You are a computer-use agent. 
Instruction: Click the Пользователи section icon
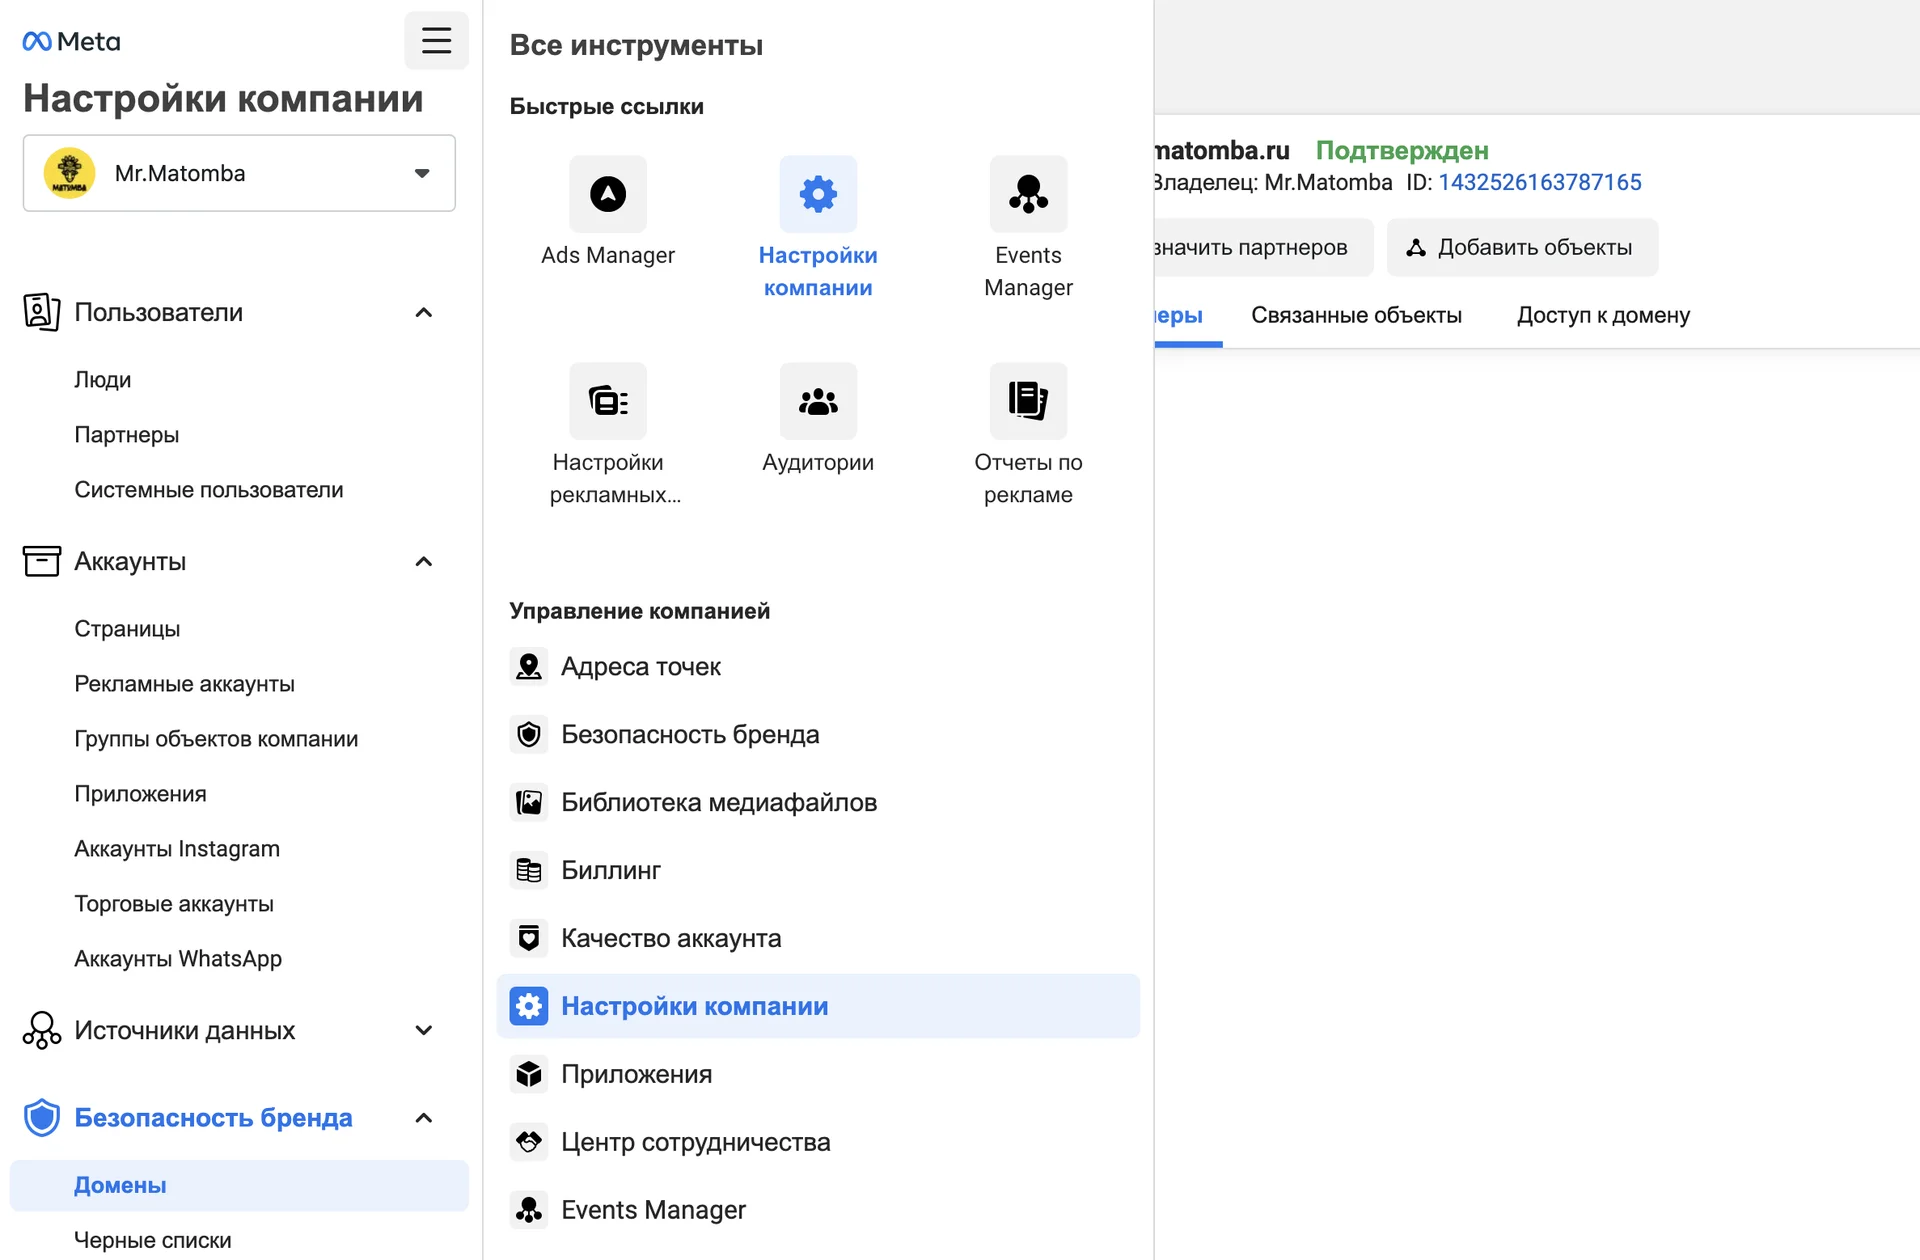[x=41, y=312]
